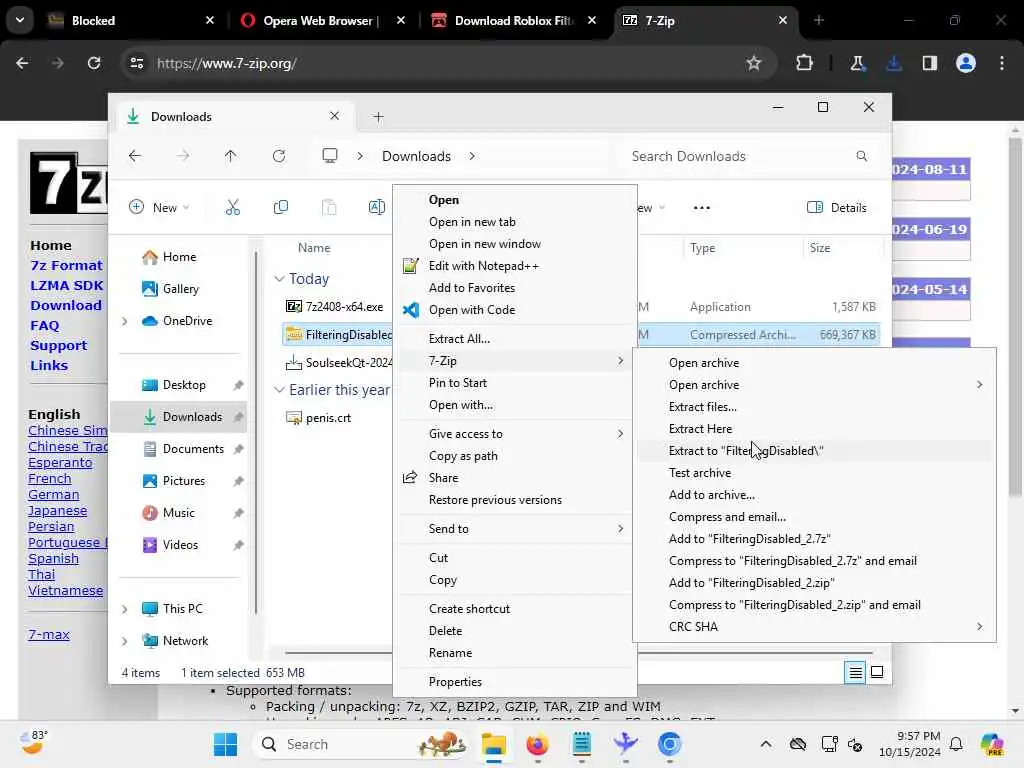This screenshot has width=1024, height=768.
Task: Switch to Download Roblox browser tab
Action: (x=514, y=21)
